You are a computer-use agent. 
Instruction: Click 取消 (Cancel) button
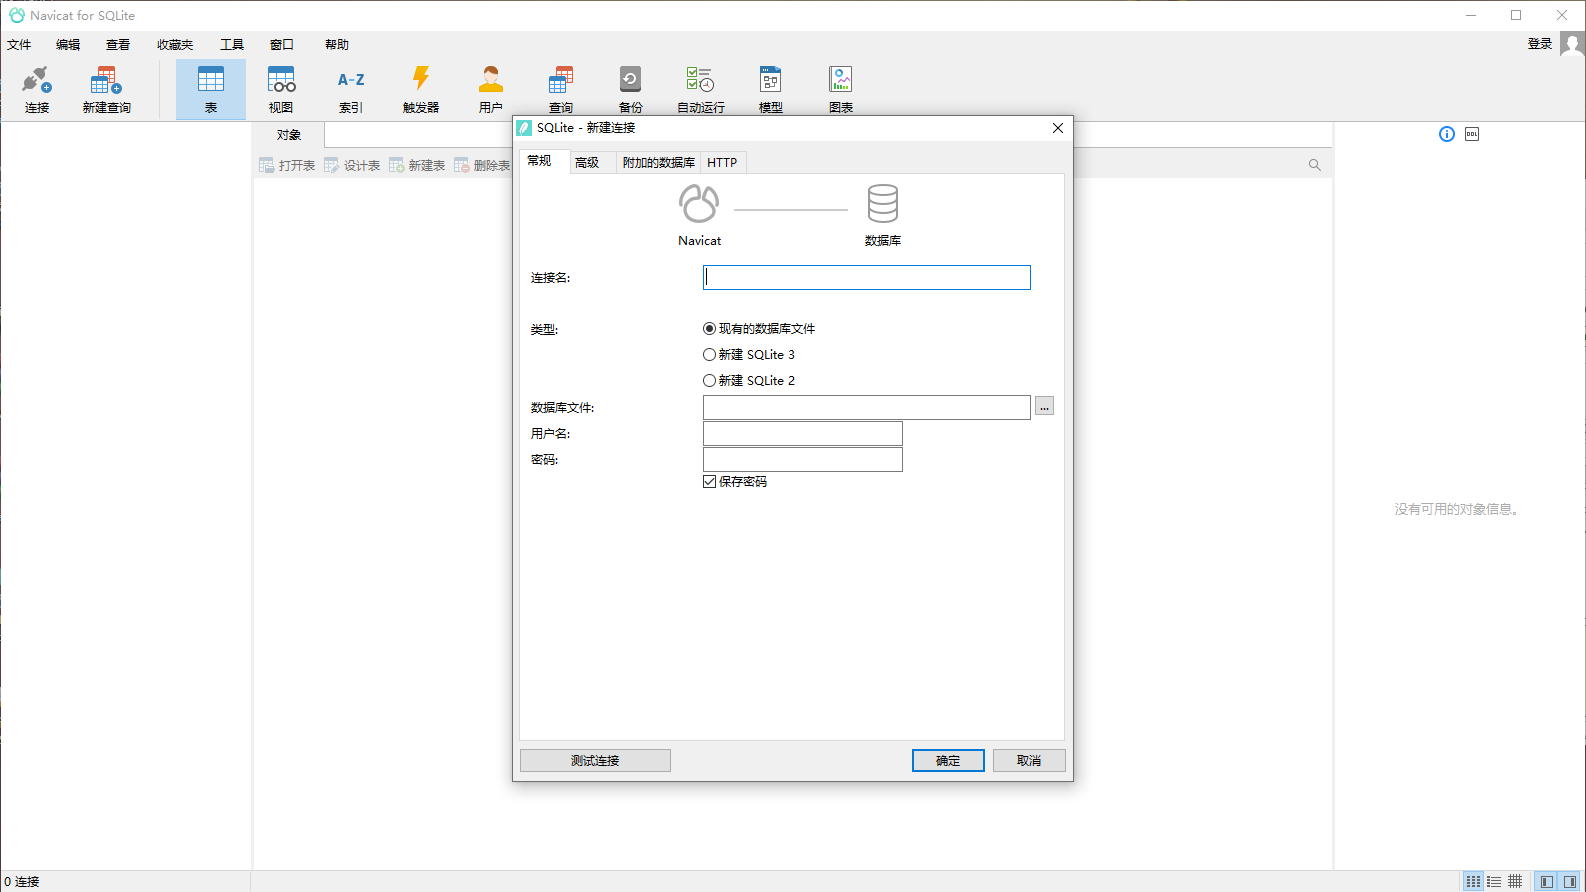pos(1029,761)
